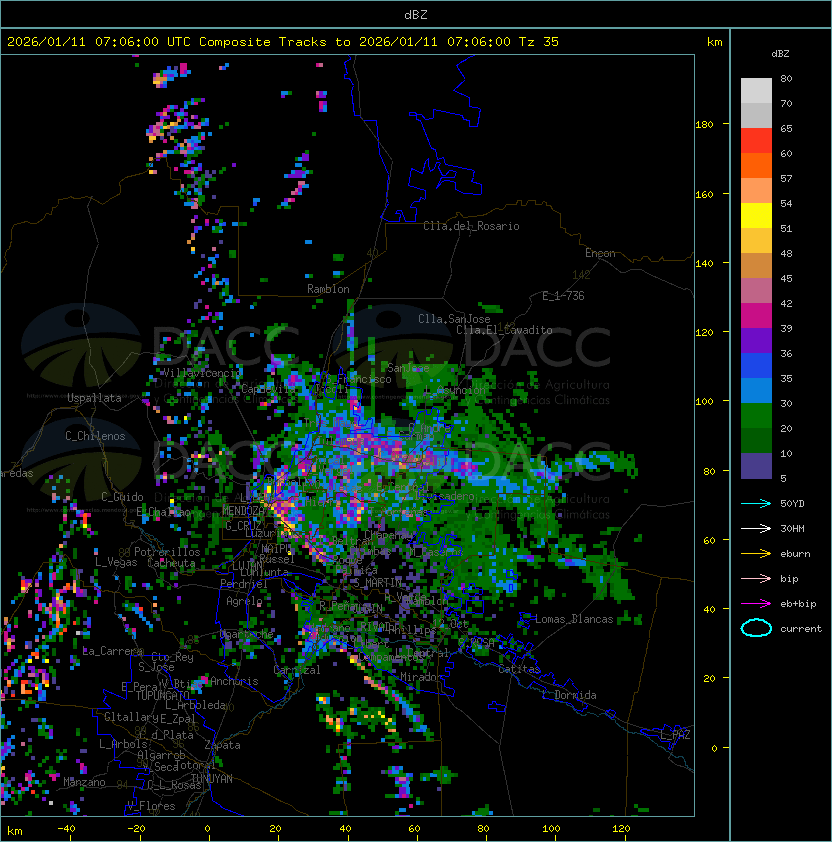Pick the bright green 30 dBZ band
The height and width of the screenshot is (842, 832).
(756, 415)
